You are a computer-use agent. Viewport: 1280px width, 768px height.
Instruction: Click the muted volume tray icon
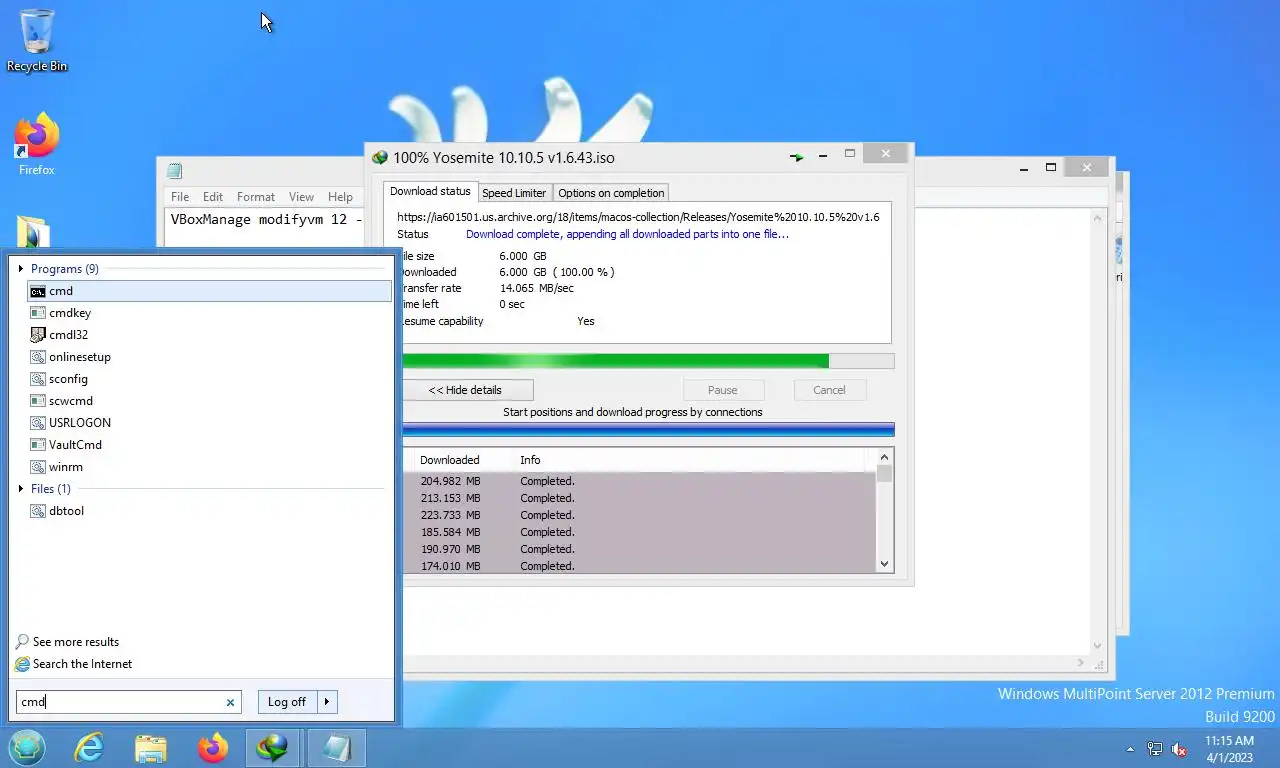tap(1180, 748)
